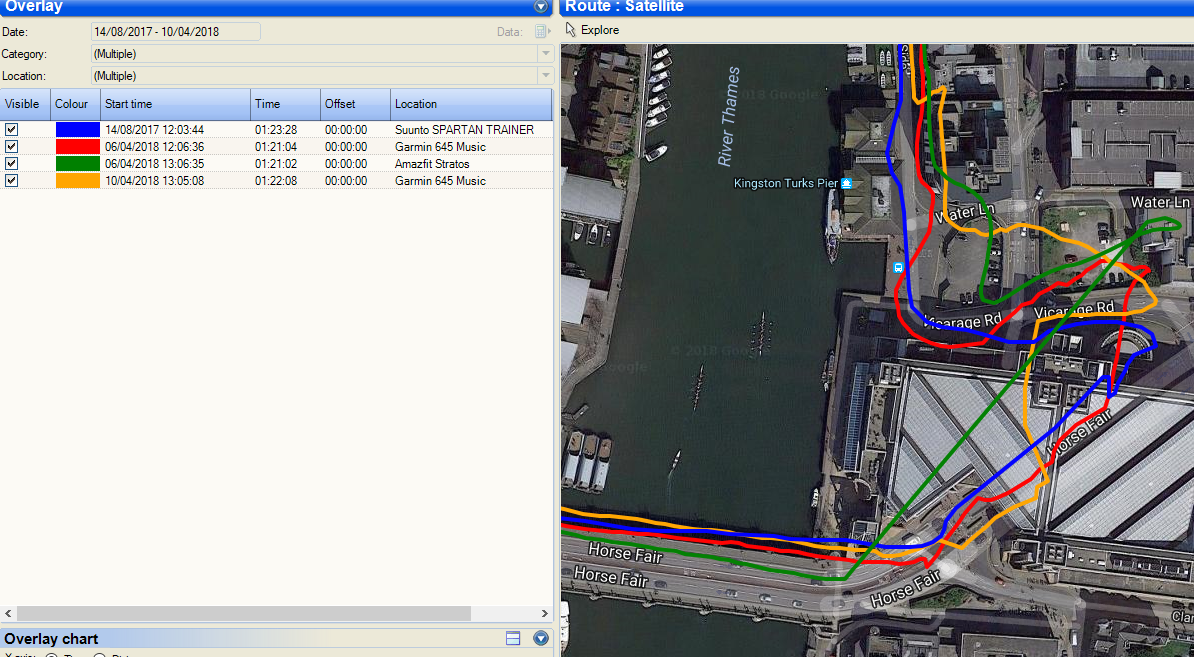Click Garmin 645 Music in the orange row
Viewport: 1194px width, 657px height.
pos(440,181)
